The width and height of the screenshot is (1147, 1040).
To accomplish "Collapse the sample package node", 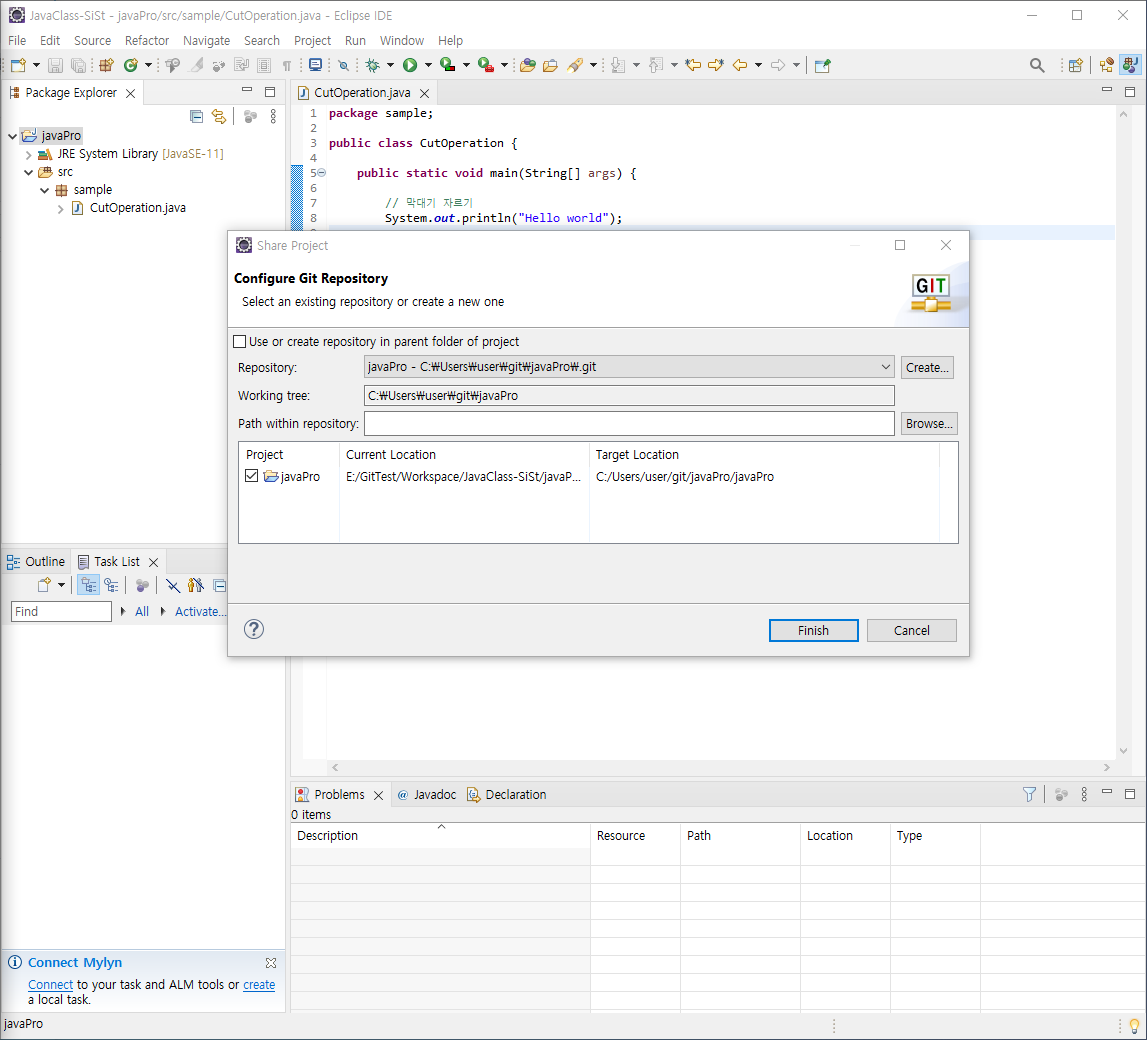I will (x=45, y=190).
